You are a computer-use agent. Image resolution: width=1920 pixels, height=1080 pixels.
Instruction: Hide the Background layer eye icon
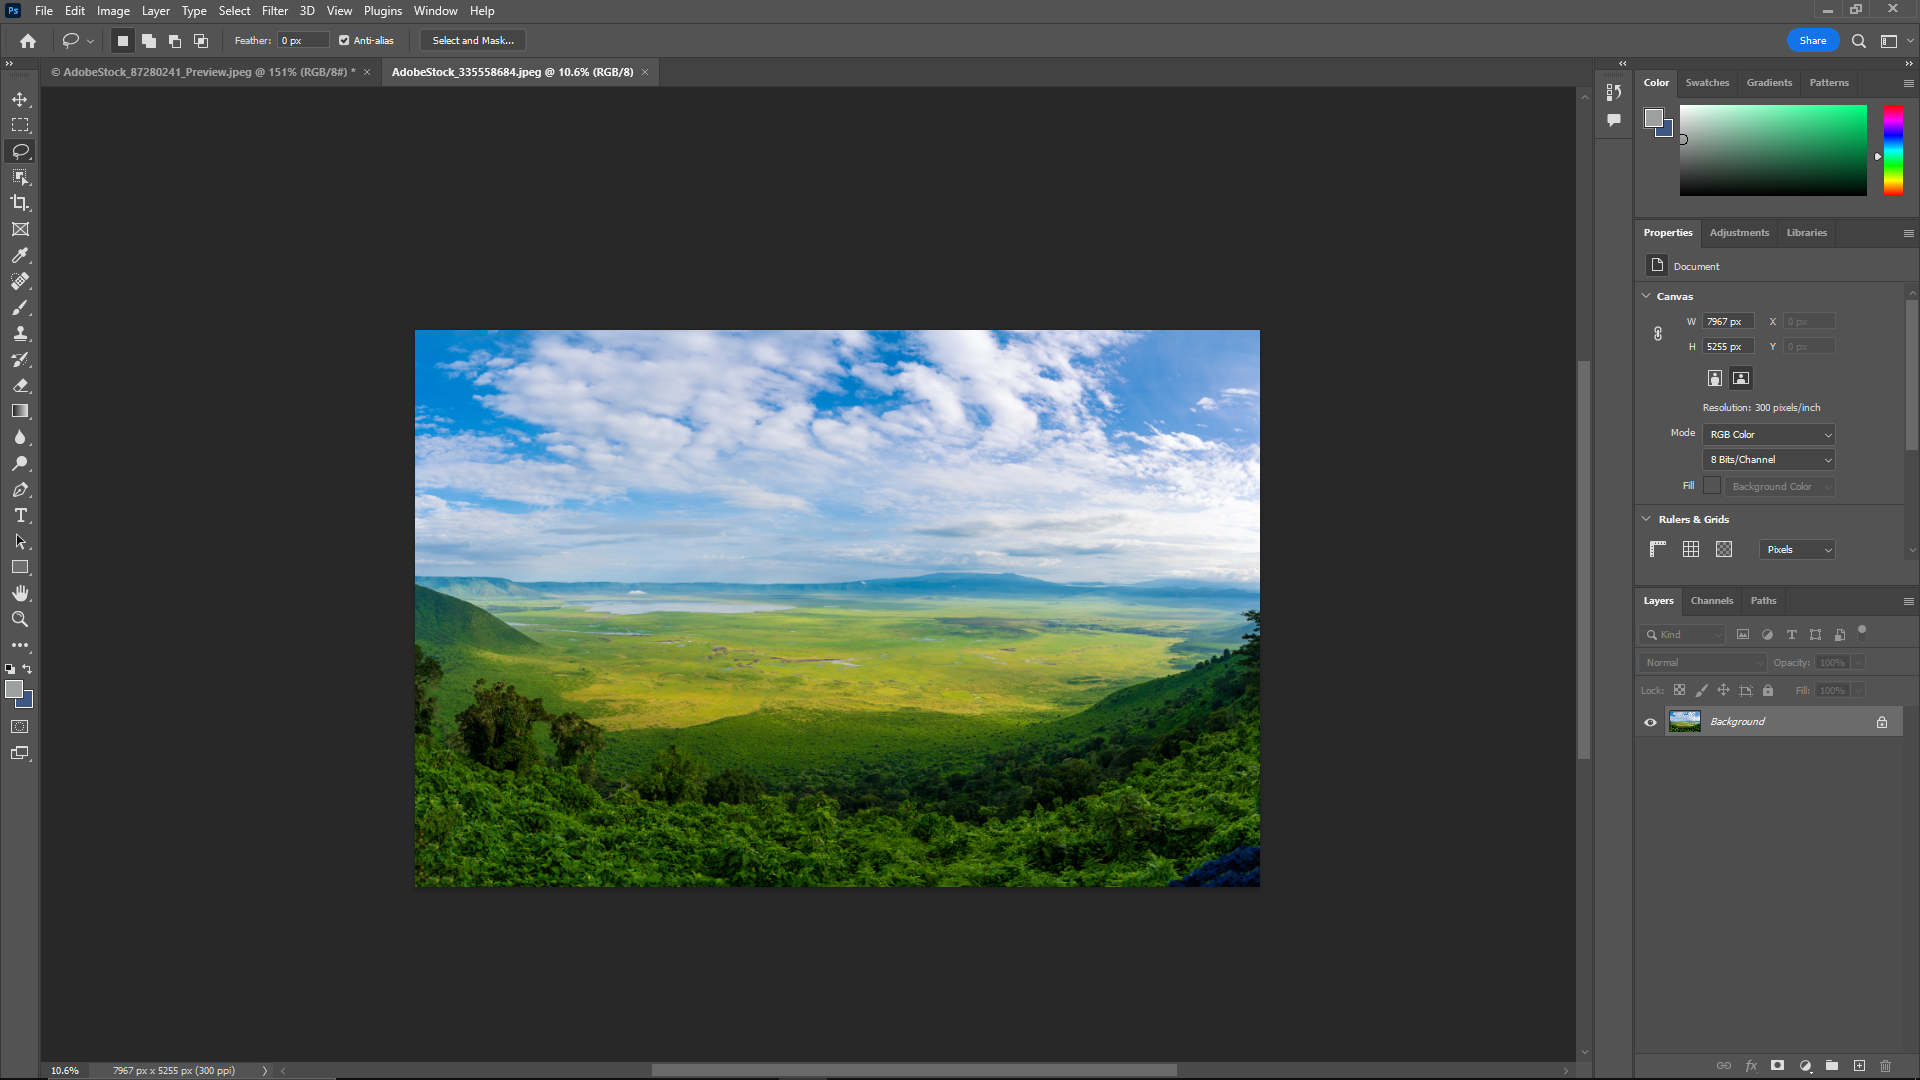click(1650, 722)
